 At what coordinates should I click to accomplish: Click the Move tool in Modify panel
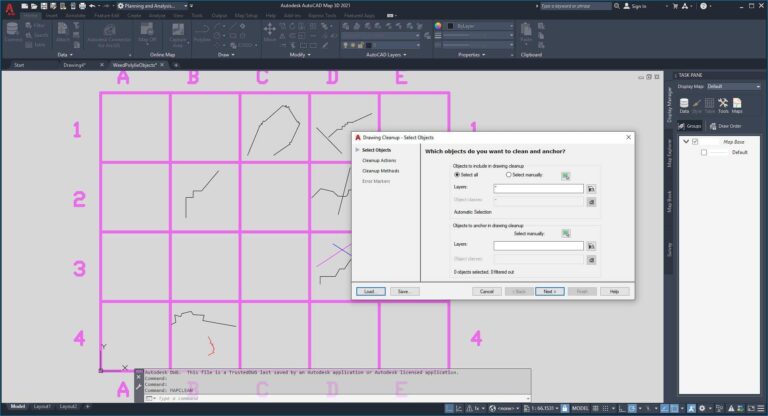point(269,33)
